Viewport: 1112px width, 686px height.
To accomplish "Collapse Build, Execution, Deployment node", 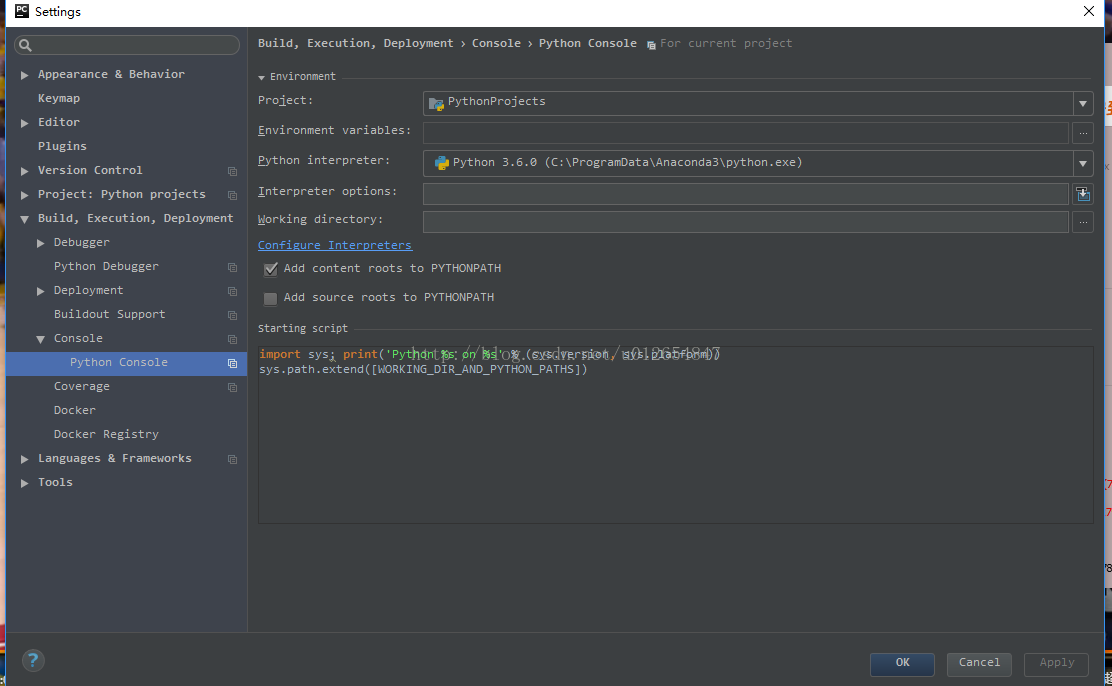I will coord(25,219).
